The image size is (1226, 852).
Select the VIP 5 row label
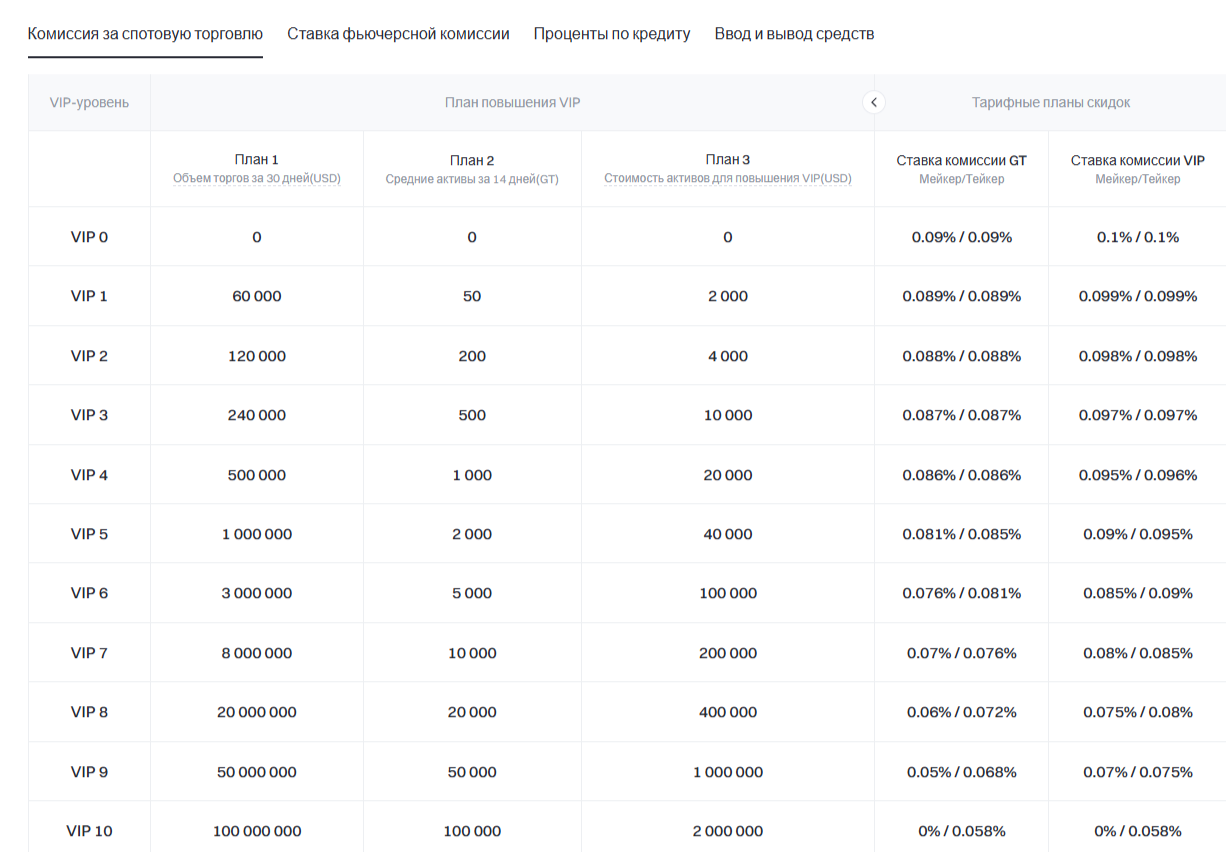89,534
